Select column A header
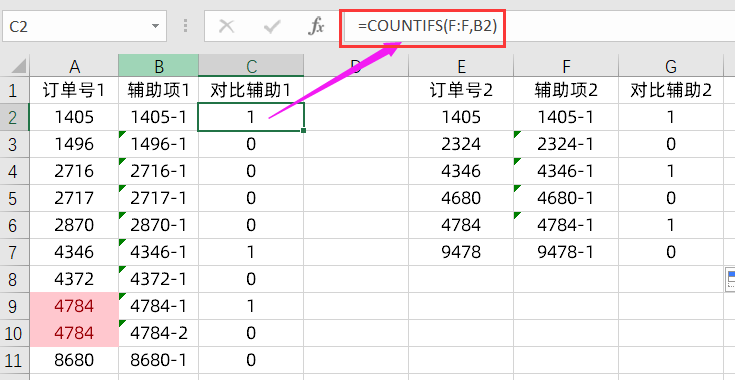 [x=74, y=66]
